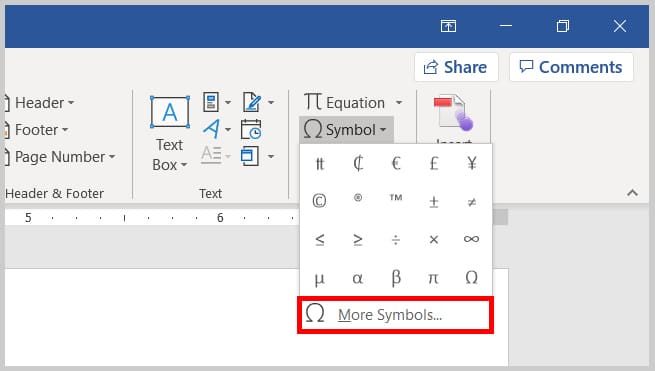655x371 pixels.
Task: Click the Date & Time icon
Action: pos(251,129)
